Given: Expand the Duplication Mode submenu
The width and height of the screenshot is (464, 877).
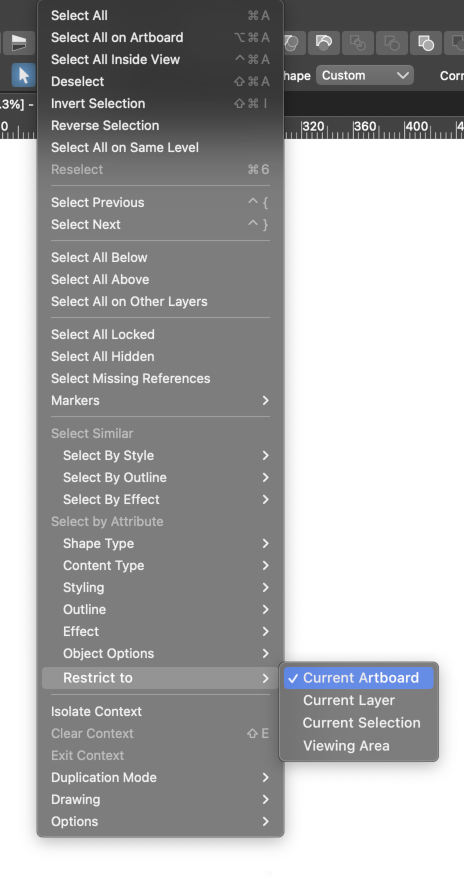Looking at the screenshot, I should pyautogui.click(x=160, y=777).
